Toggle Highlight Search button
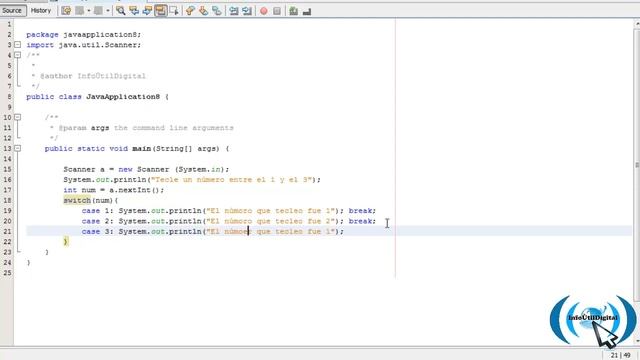 pyautogui.click(x=161, y=11)
